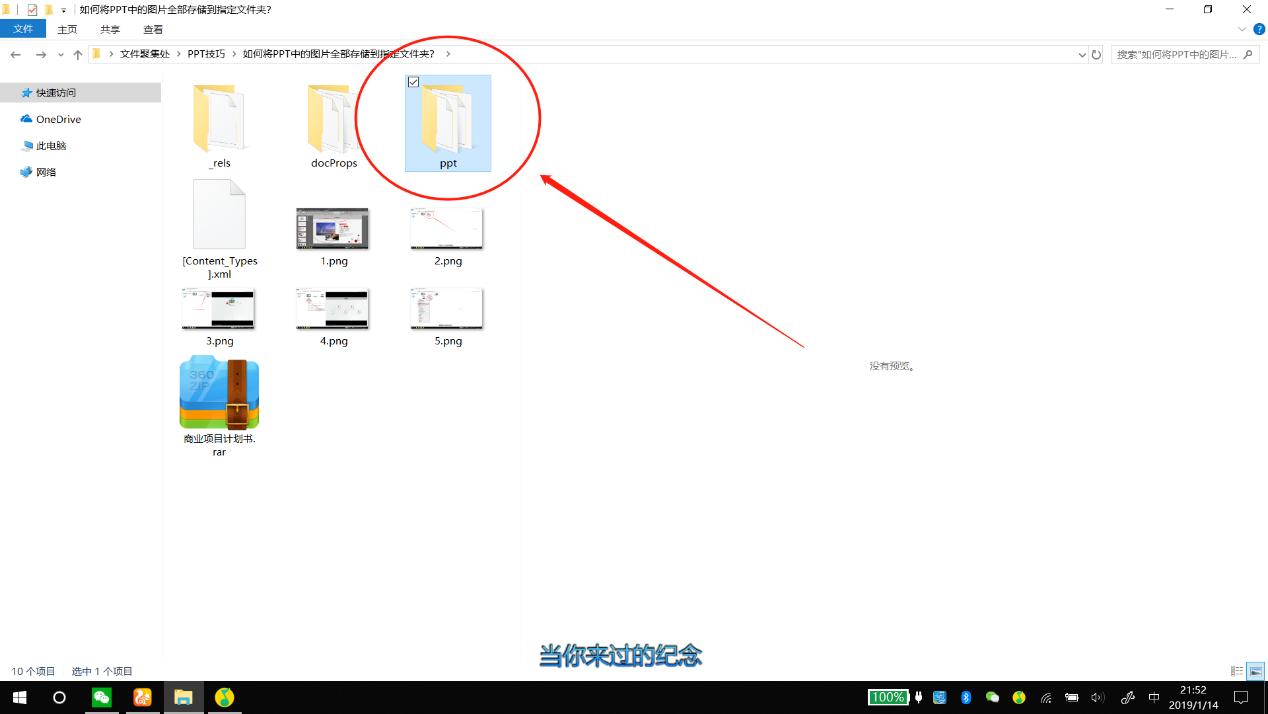Click the New Folder quick access icon
This screenshot has width=1268, height=714.
pos(48,9)
